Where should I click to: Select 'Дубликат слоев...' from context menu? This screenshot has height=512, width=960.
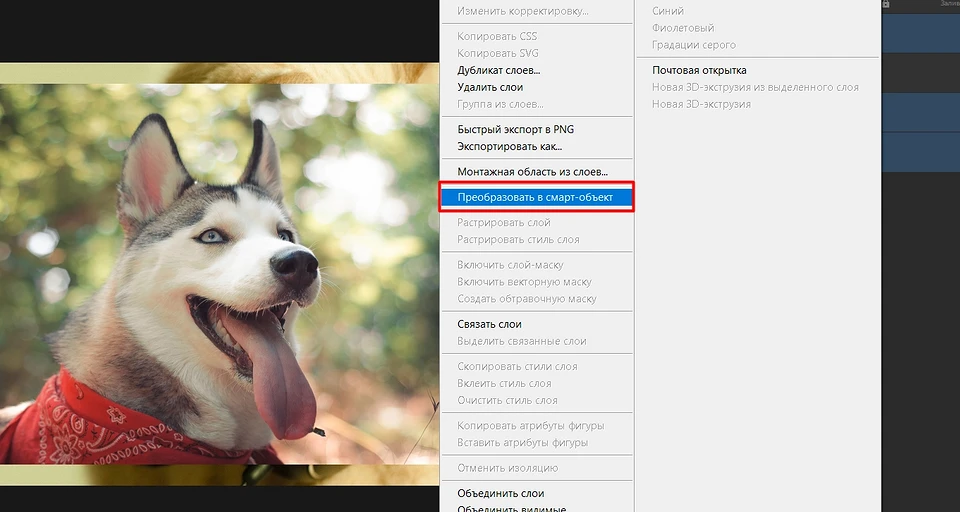tap(498, 70)
